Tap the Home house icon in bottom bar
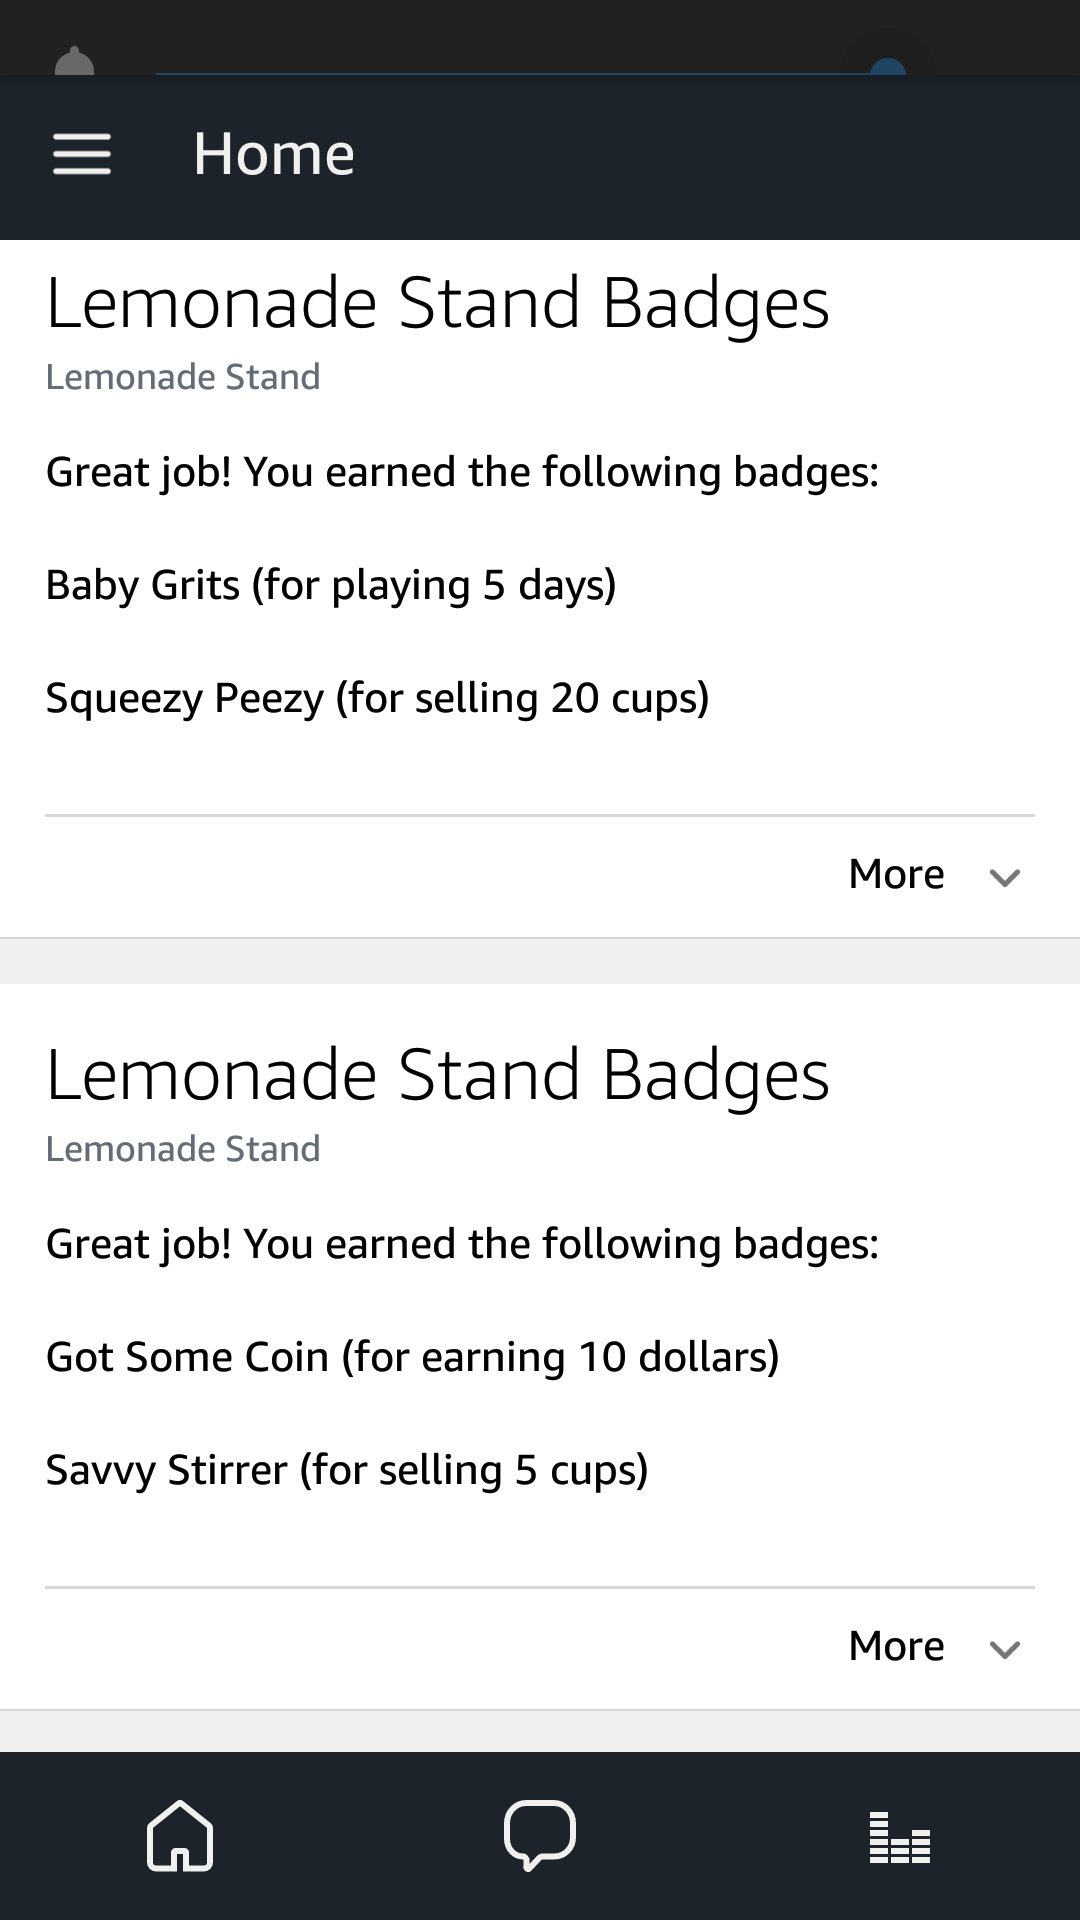1080x1920 pixels. click(180, 1835)
